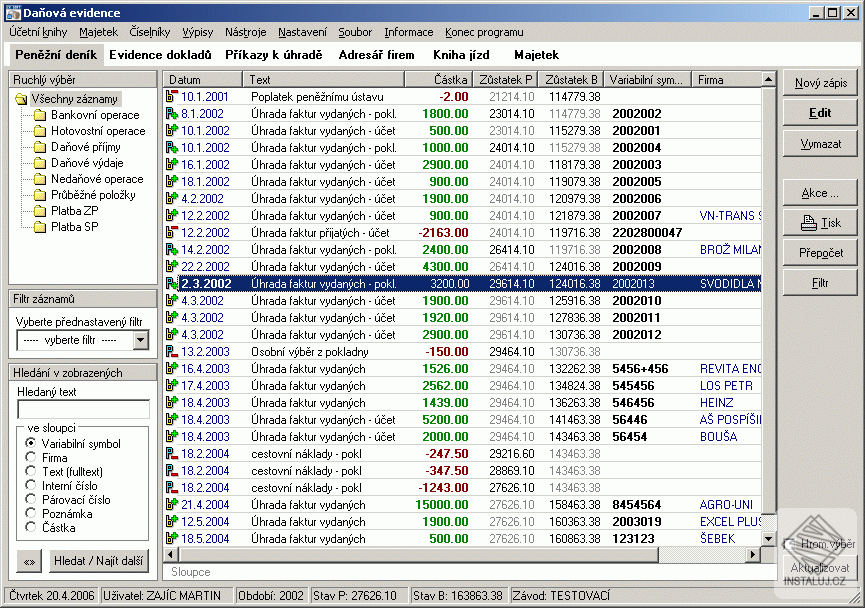Open the preset filter dropdown
This screenshot has width=865, height=608.
[140, 340]
